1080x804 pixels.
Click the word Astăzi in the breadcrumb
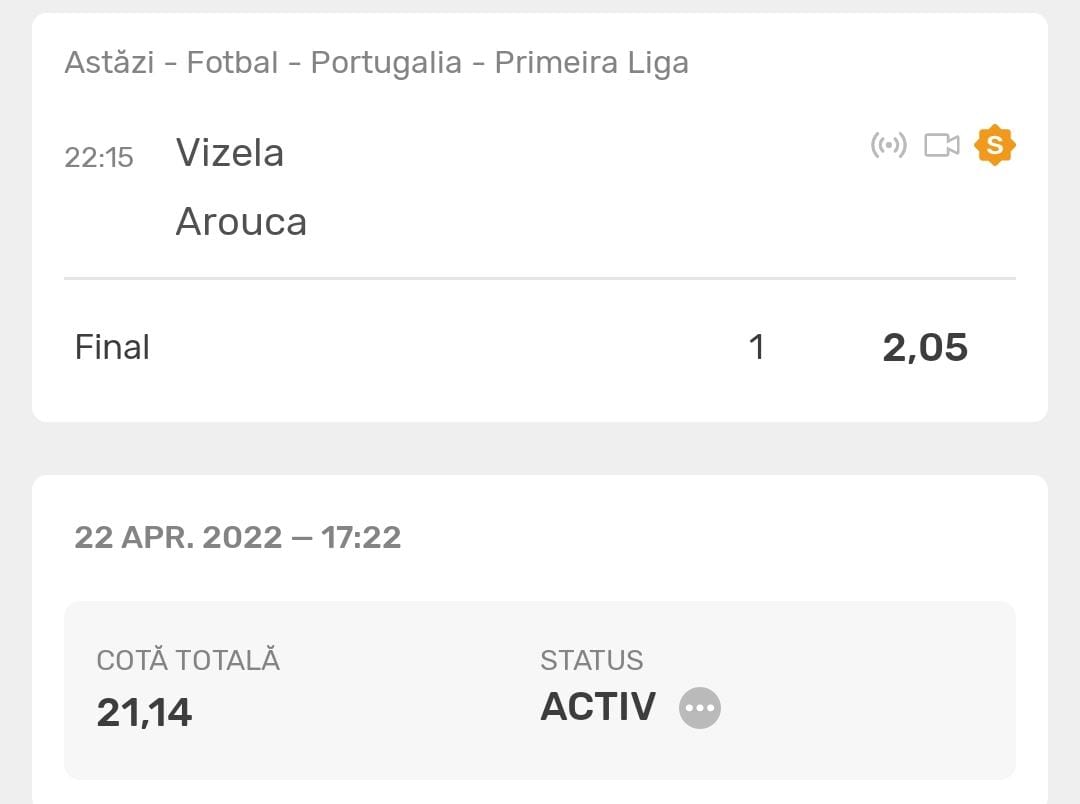coord(109,63)
